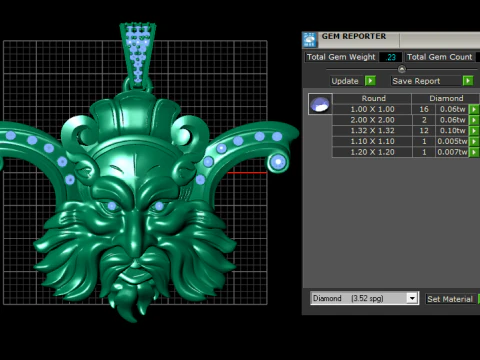The width and height of the screenshot is (480, 360).
Task: Click the GEM REPORTER title text
Action: coord(354,36)
